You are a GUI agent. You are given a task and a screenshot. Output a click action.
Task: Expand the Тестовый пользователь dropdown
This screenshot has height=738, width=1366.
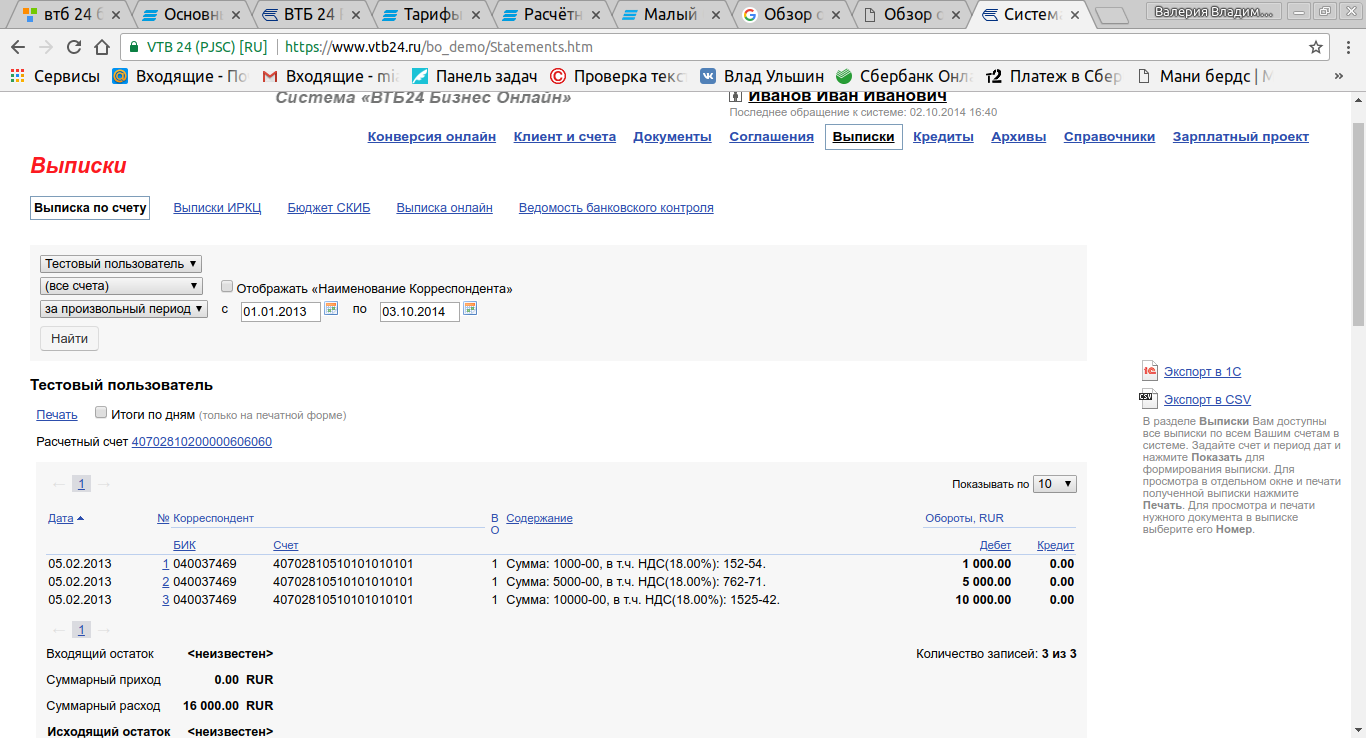[121, 264]
